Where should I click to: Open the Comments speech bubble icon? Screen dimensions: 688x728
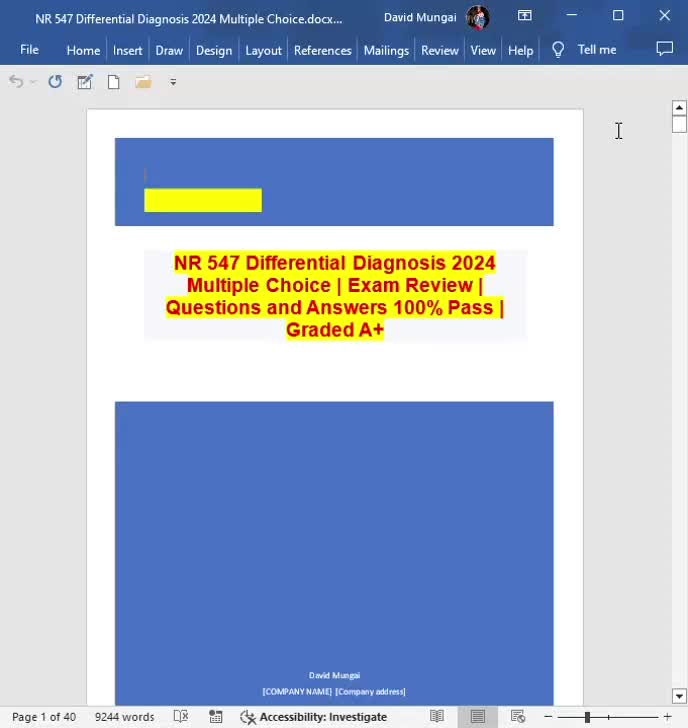tap(664, 49)
